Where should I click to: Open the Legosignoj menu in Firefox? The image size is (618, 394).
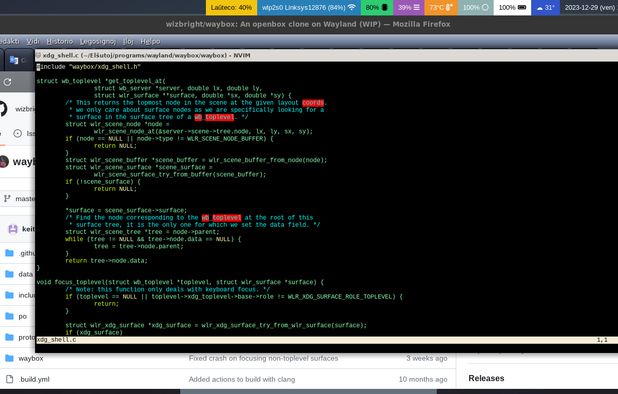(98, 41)
